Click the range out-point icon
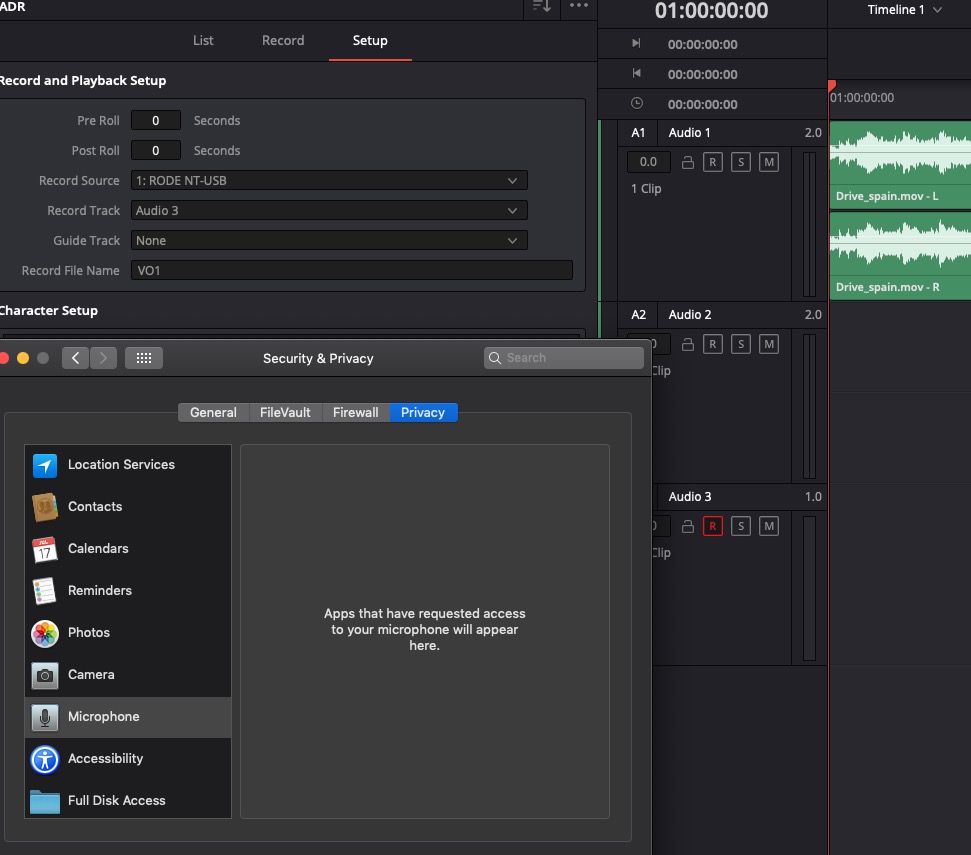The image size is (971, 855). pos(636,73)
